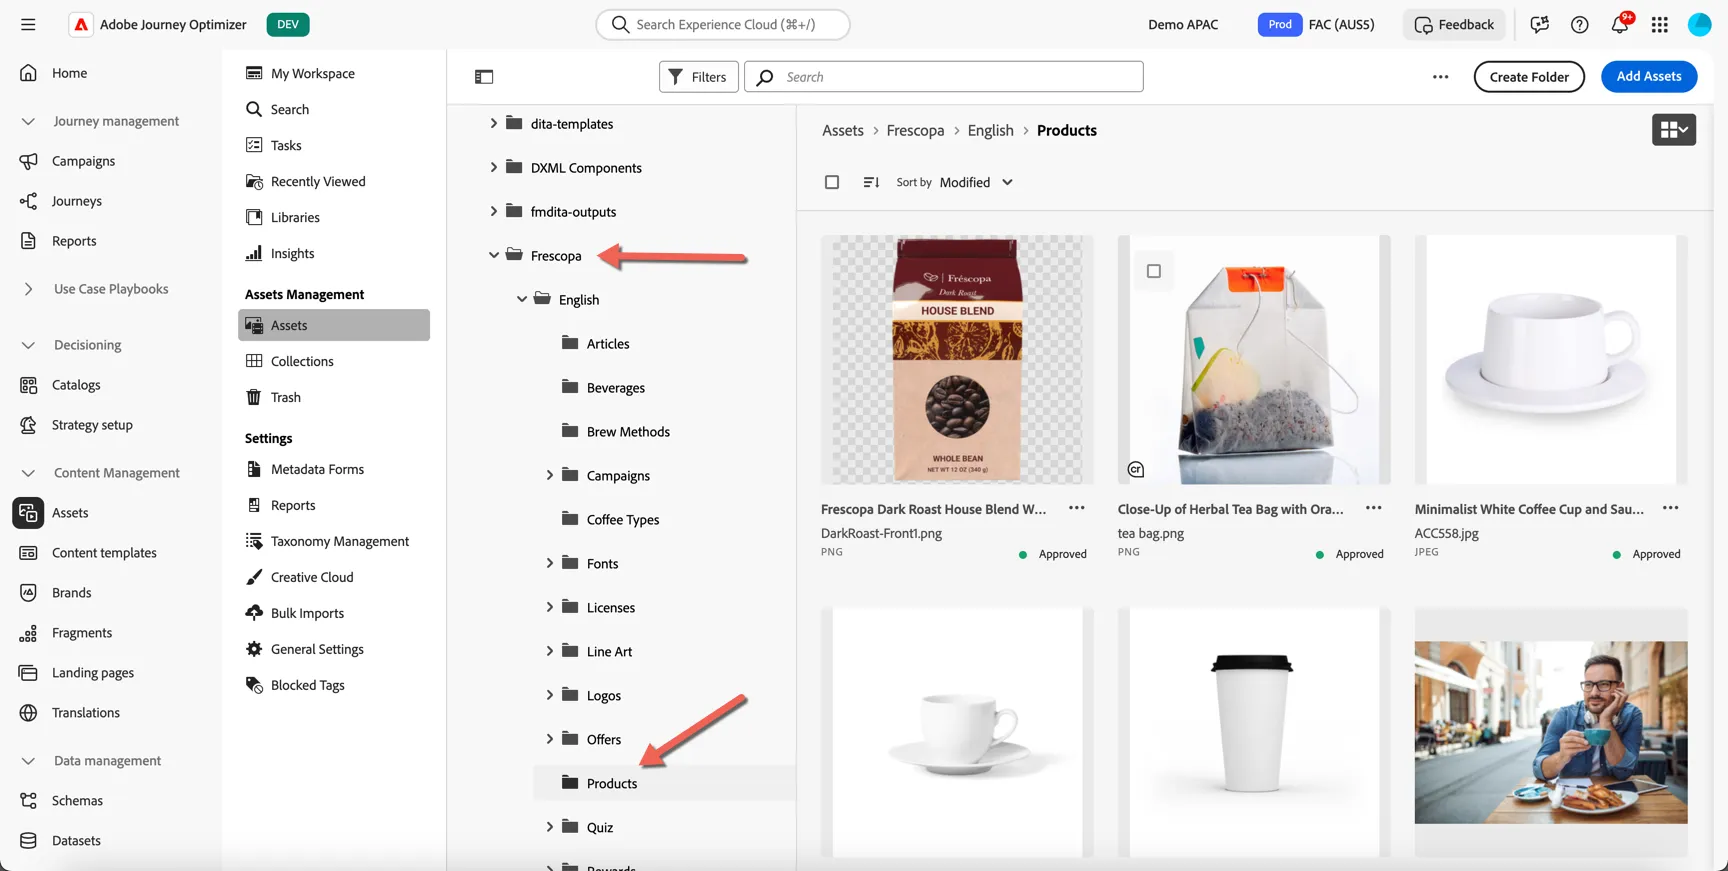
Task: Click the Create Folder button
Action: [1529, 77]
